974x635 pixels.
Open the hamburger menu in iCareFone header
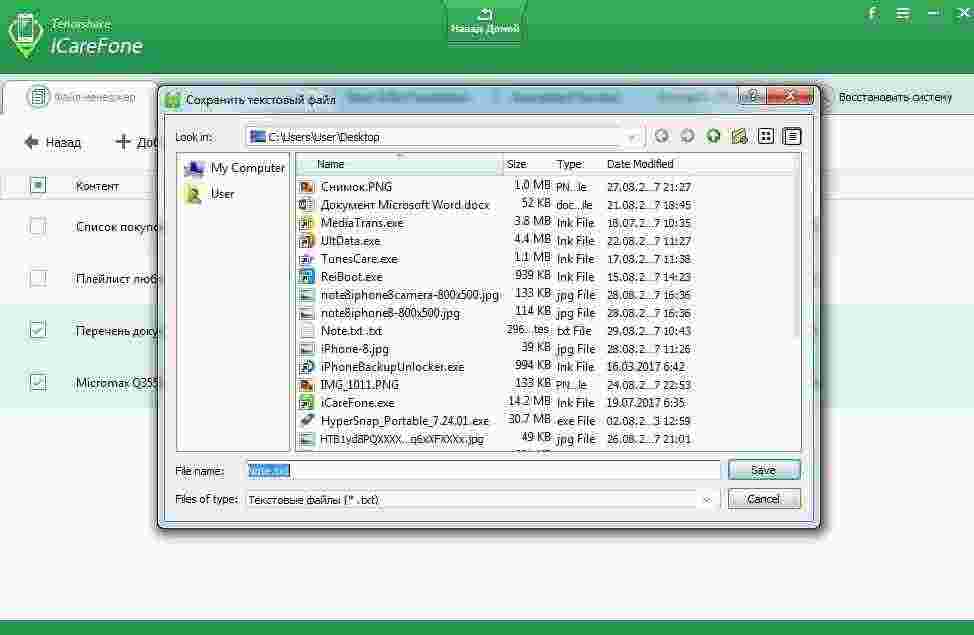pos(903,14)
